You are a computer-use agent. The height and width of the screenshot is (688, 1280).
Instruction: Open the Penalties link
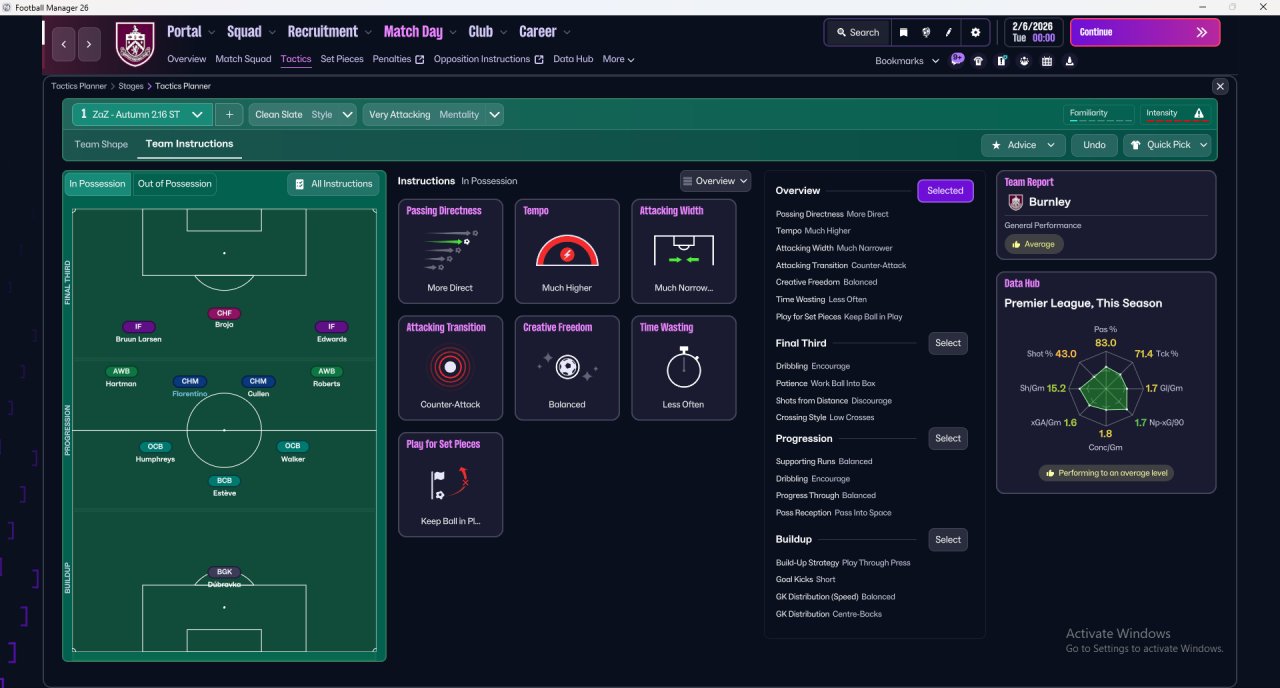coord(398,59)
